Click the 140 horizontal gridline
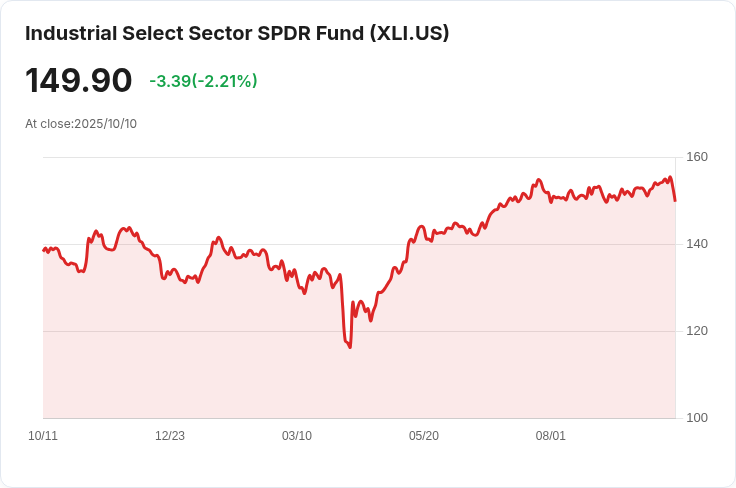The height and width of the screenshot is (488, 736). 359,244
